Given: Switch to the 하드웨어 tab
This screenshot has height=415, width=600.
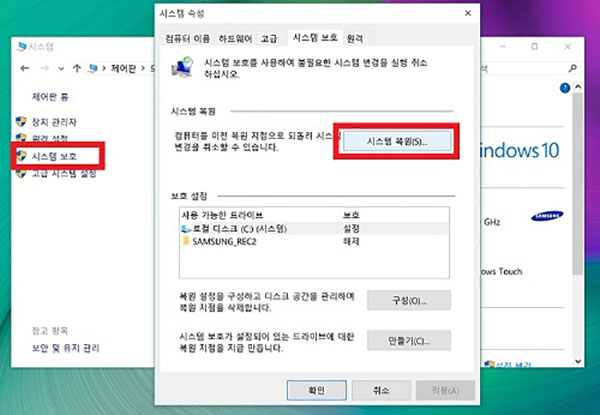Looking at the screenshot, I should [x=235, y=38].
